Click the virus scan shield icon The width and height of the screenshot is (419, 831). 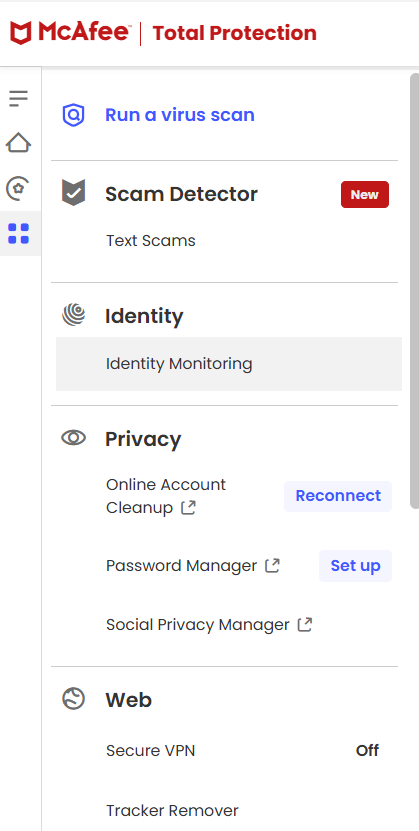[x=74, y=115]
